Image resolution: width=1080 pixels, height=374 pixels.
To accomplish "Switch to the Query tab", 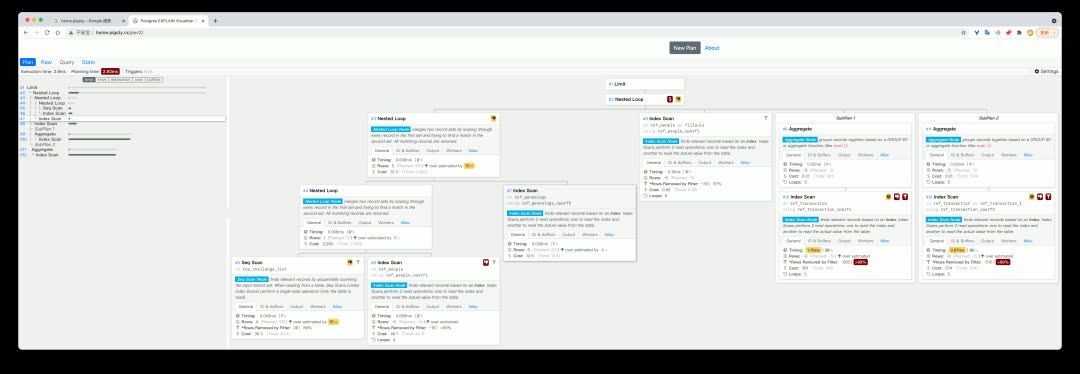I will [x=67, y=62].
